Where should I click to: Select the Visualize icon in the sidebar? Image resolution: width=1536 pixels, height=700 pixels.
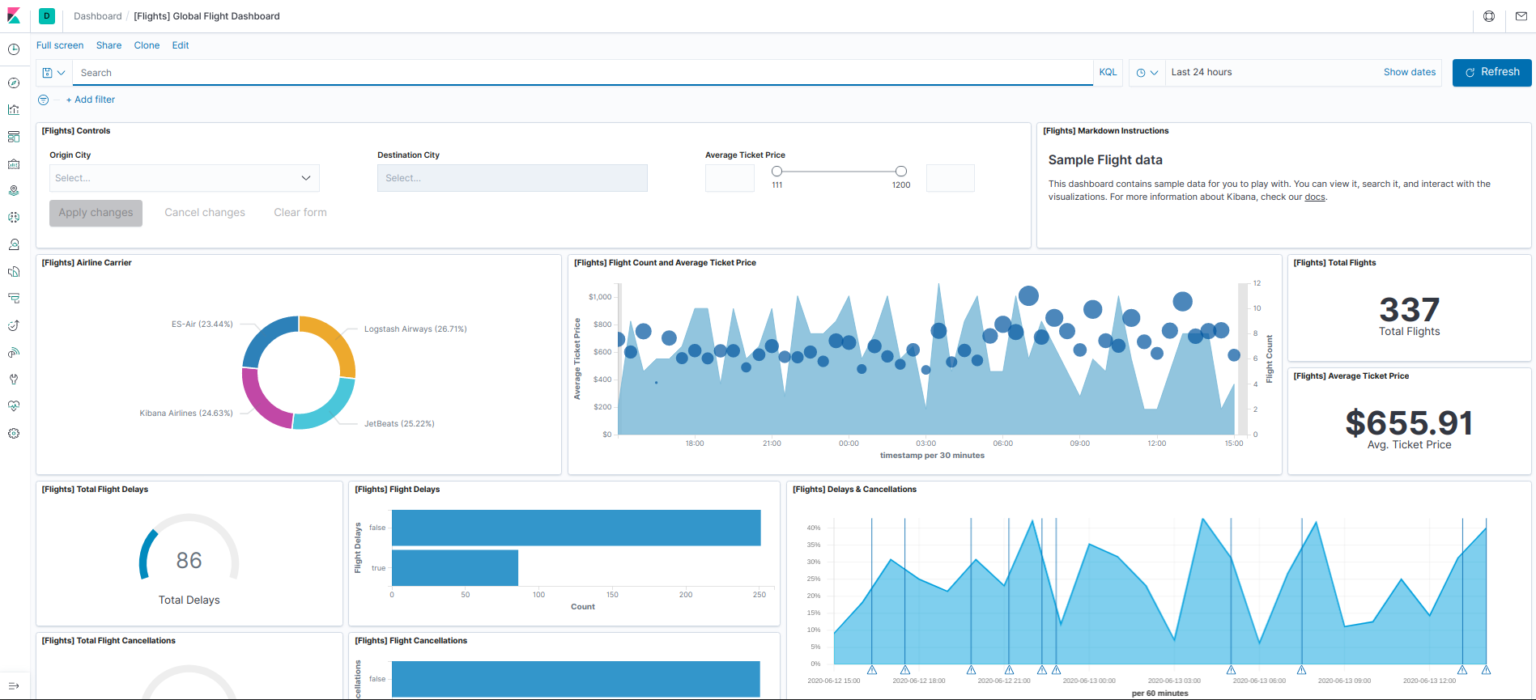14,110
